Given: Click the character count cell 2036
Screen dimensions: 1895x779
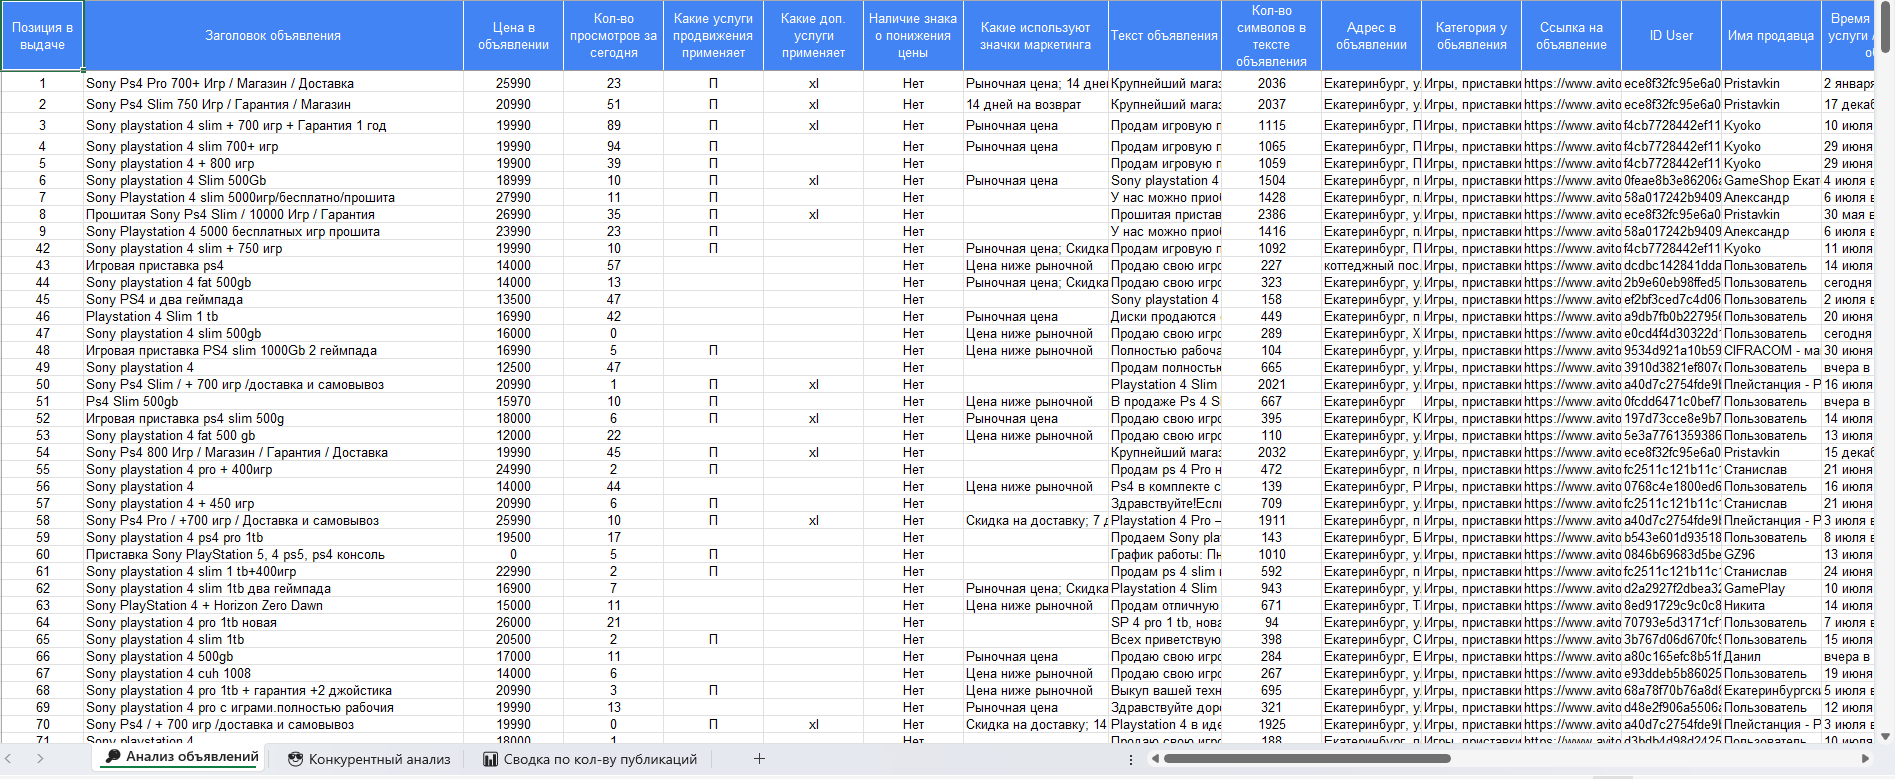Looking at the screenshot, I should [x=1271, y=84].
